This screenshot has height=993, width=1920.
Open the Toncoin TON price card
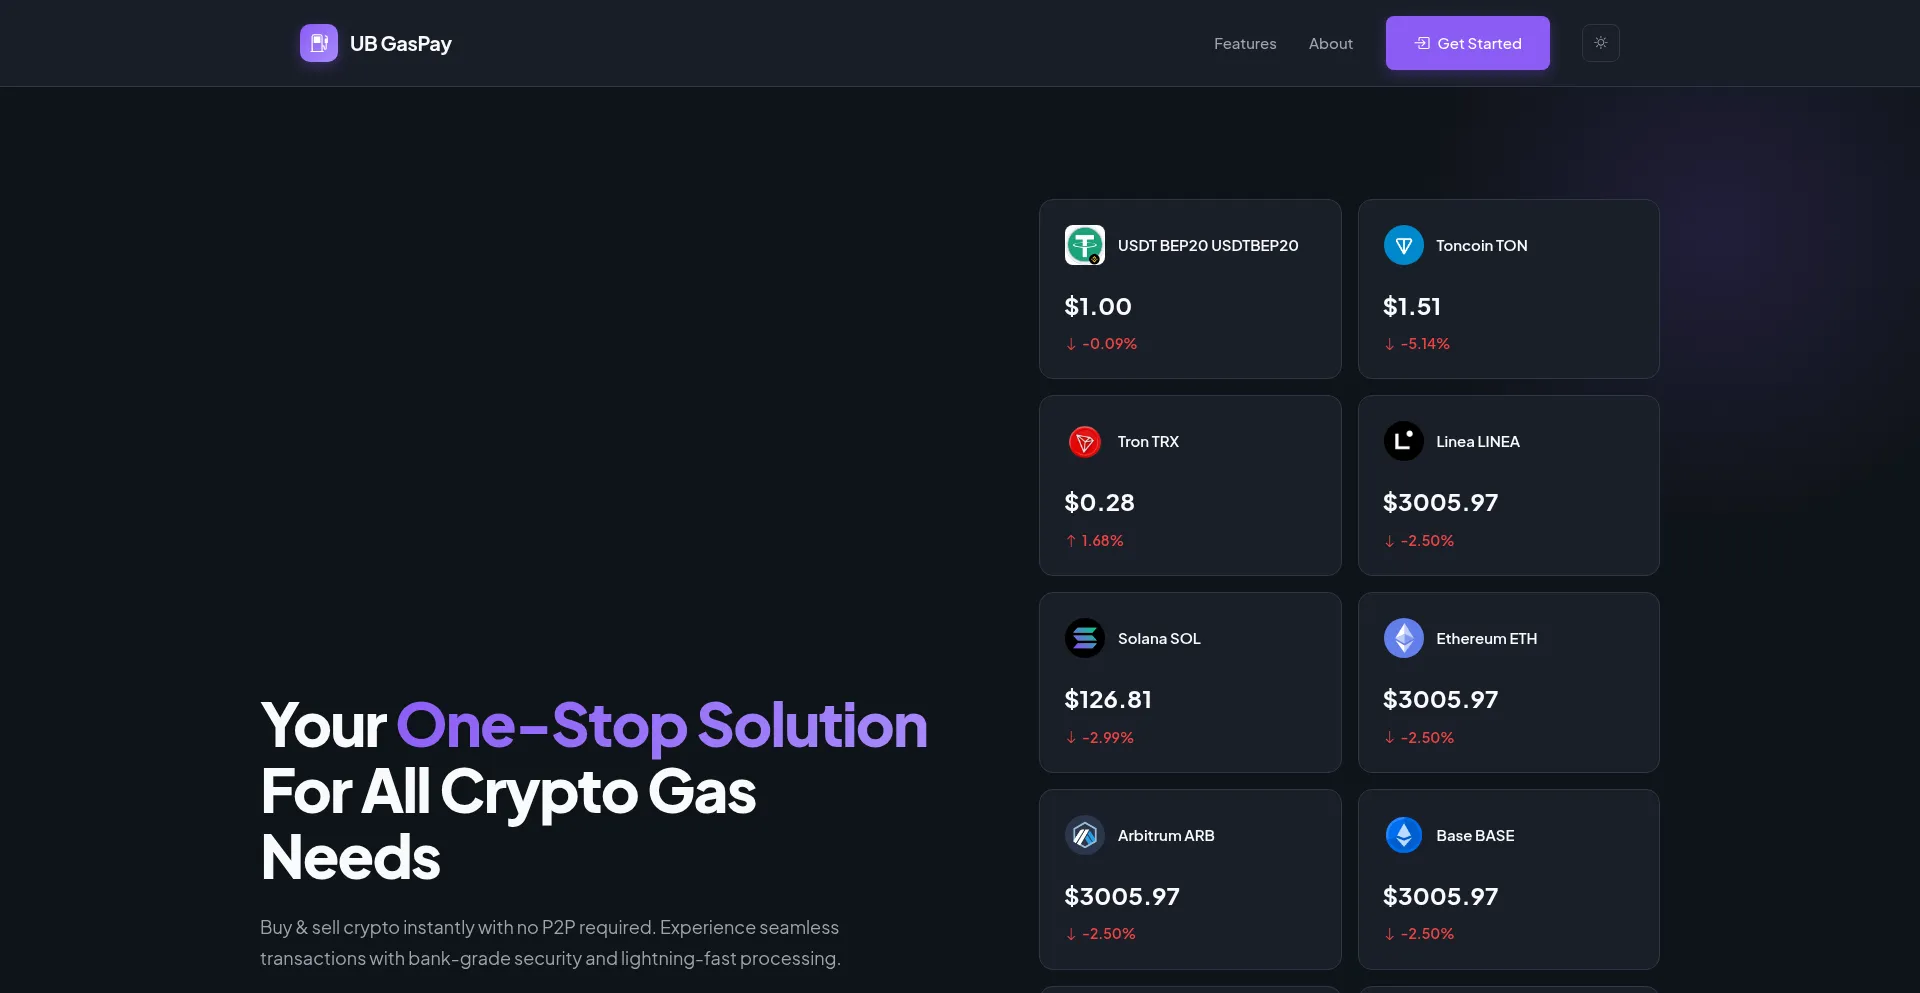(1507, 289)
